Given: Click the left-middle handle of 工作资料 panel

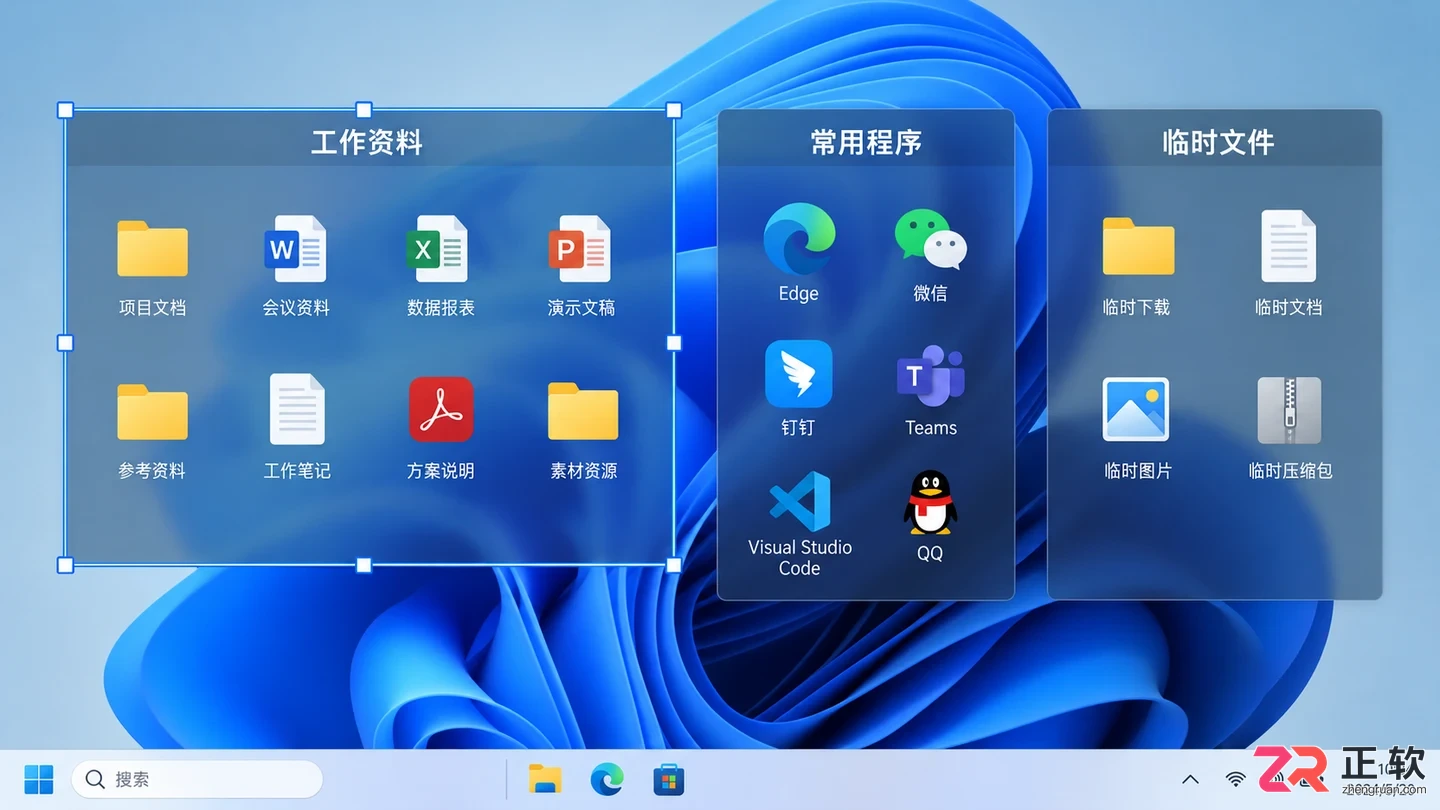Looking at the screenshot, I should [x=65, y=343].
